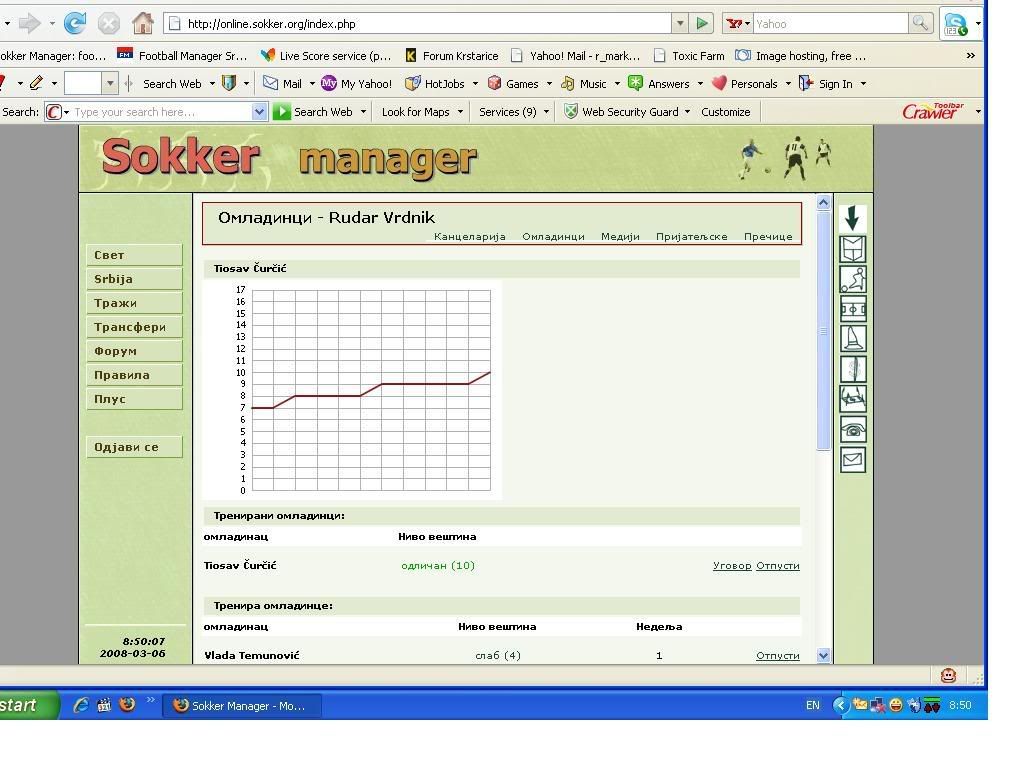Click the Crawler search input field
1024x768 pixels.
(160, 112)
